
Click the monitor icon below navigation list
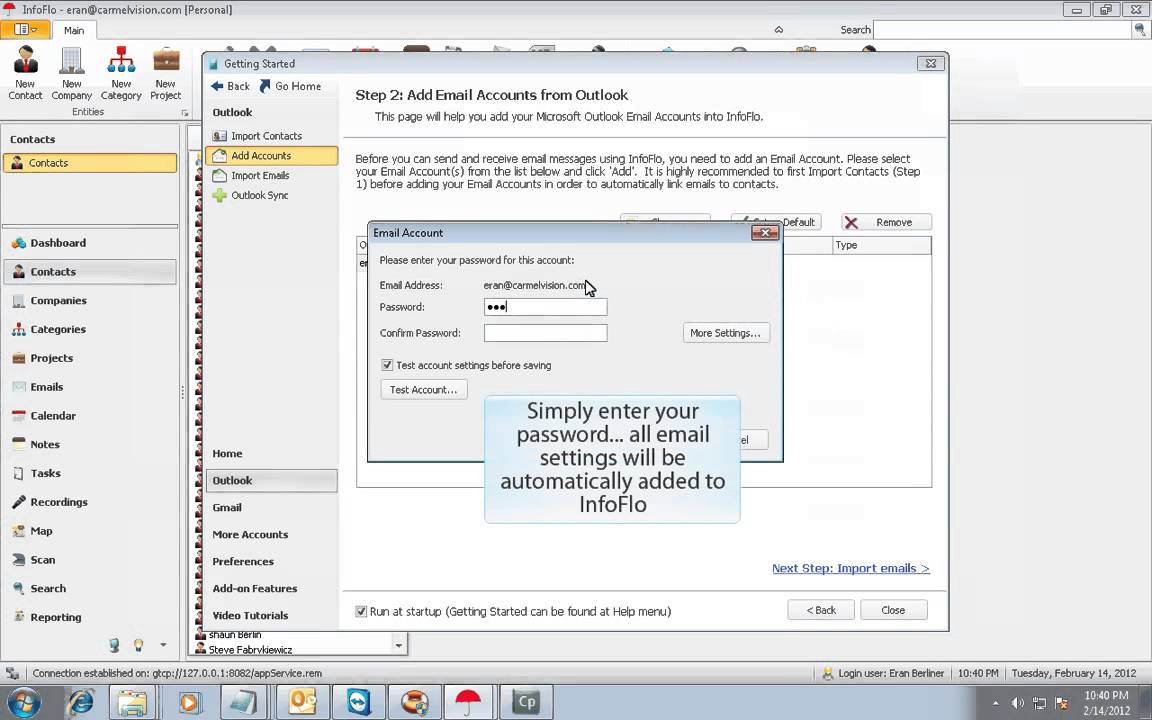[114, 645]
